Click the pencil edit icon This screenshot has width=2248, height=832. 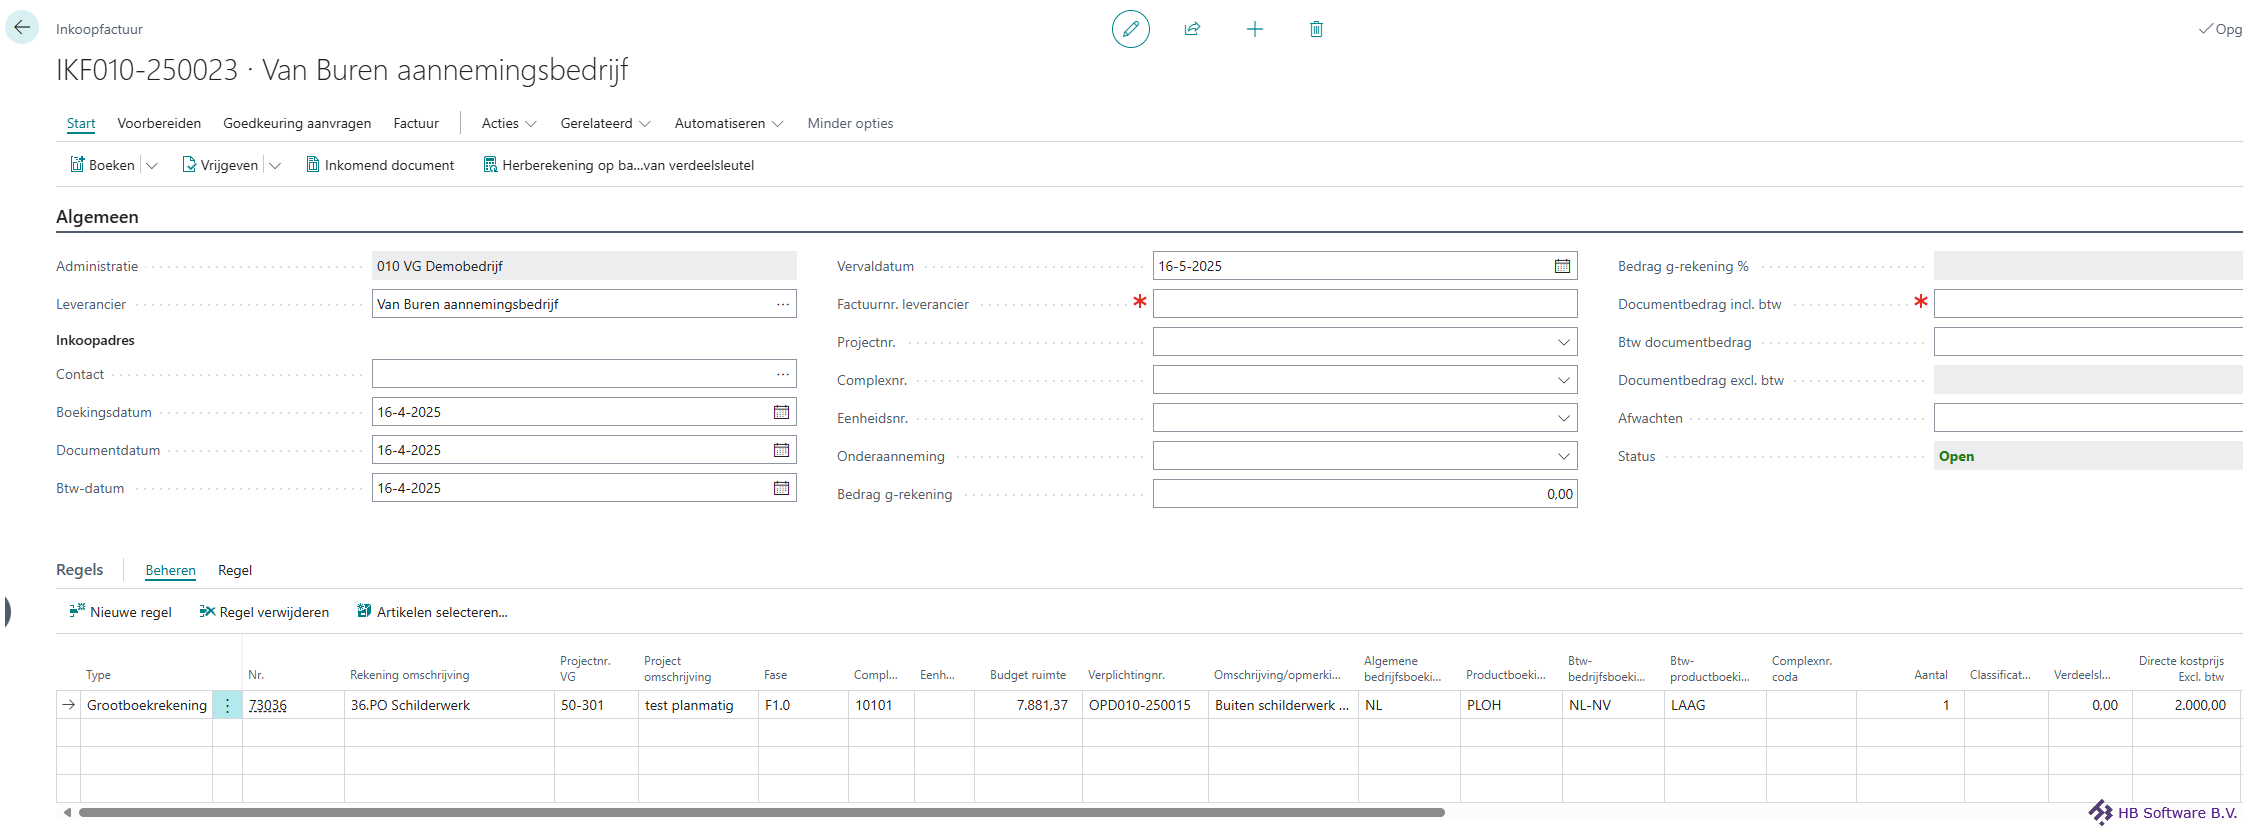(x=1130, y=29)
